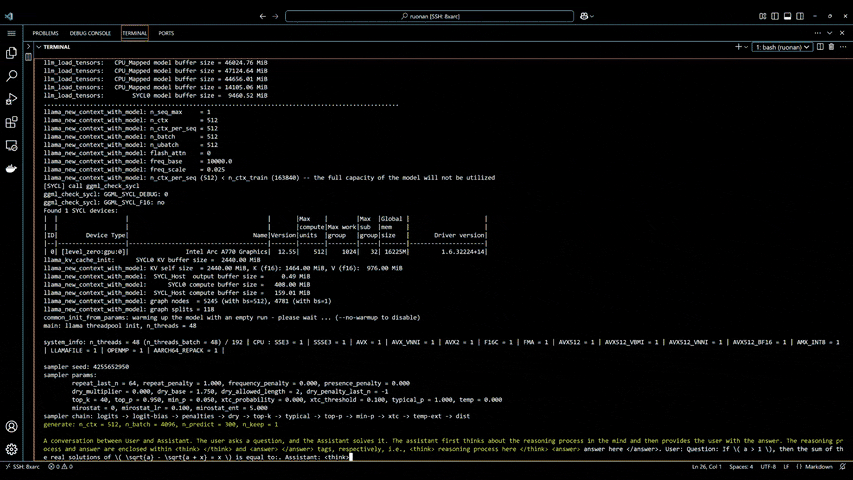Open the Copilot chat icon menu

(586, 16)
